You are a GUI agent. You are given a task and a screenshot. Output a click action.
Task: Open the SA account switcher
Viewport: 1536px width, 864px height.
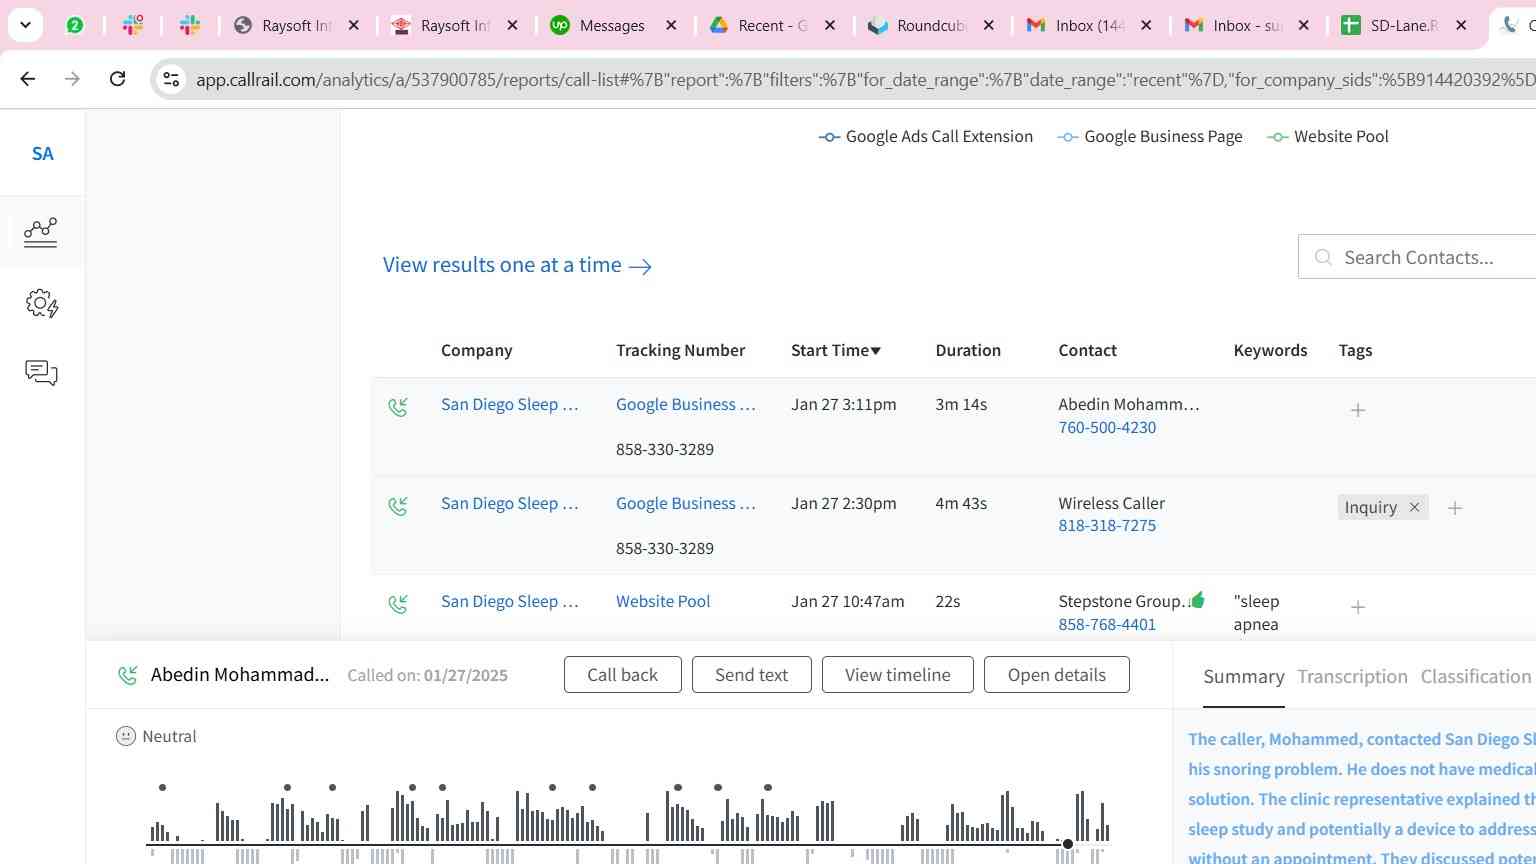click(42, 154)
